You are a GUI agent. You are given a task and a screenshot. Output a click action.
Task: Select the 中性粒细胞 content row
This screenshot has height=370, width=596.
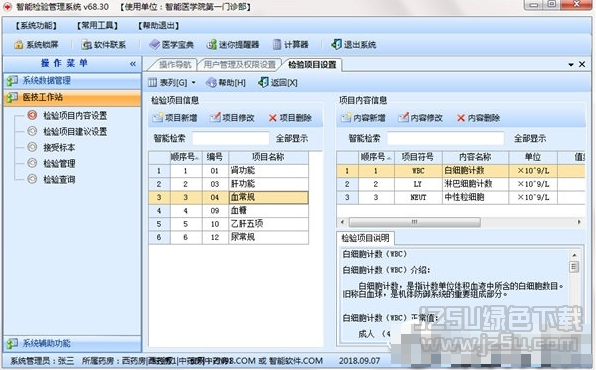(x=461, y=197)
